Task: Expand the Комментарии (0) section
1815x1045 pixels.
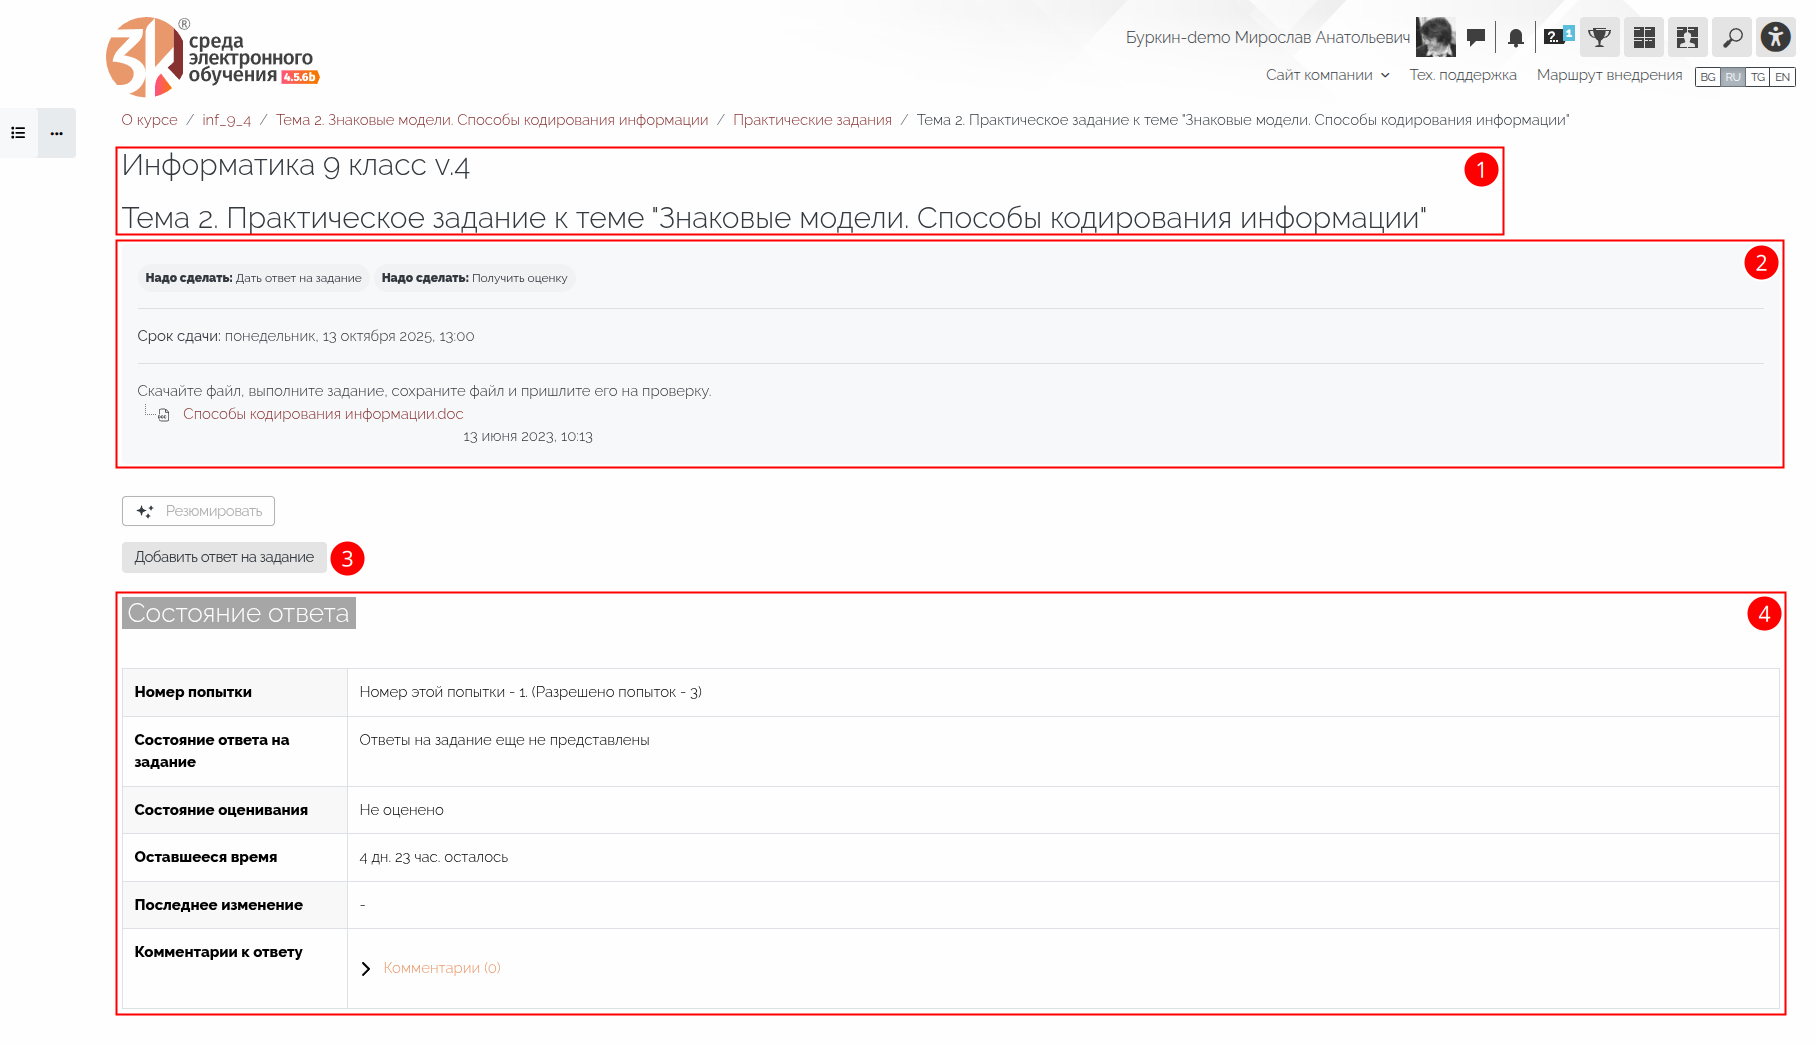Action: pyautogui.click(x=441, y=968)
